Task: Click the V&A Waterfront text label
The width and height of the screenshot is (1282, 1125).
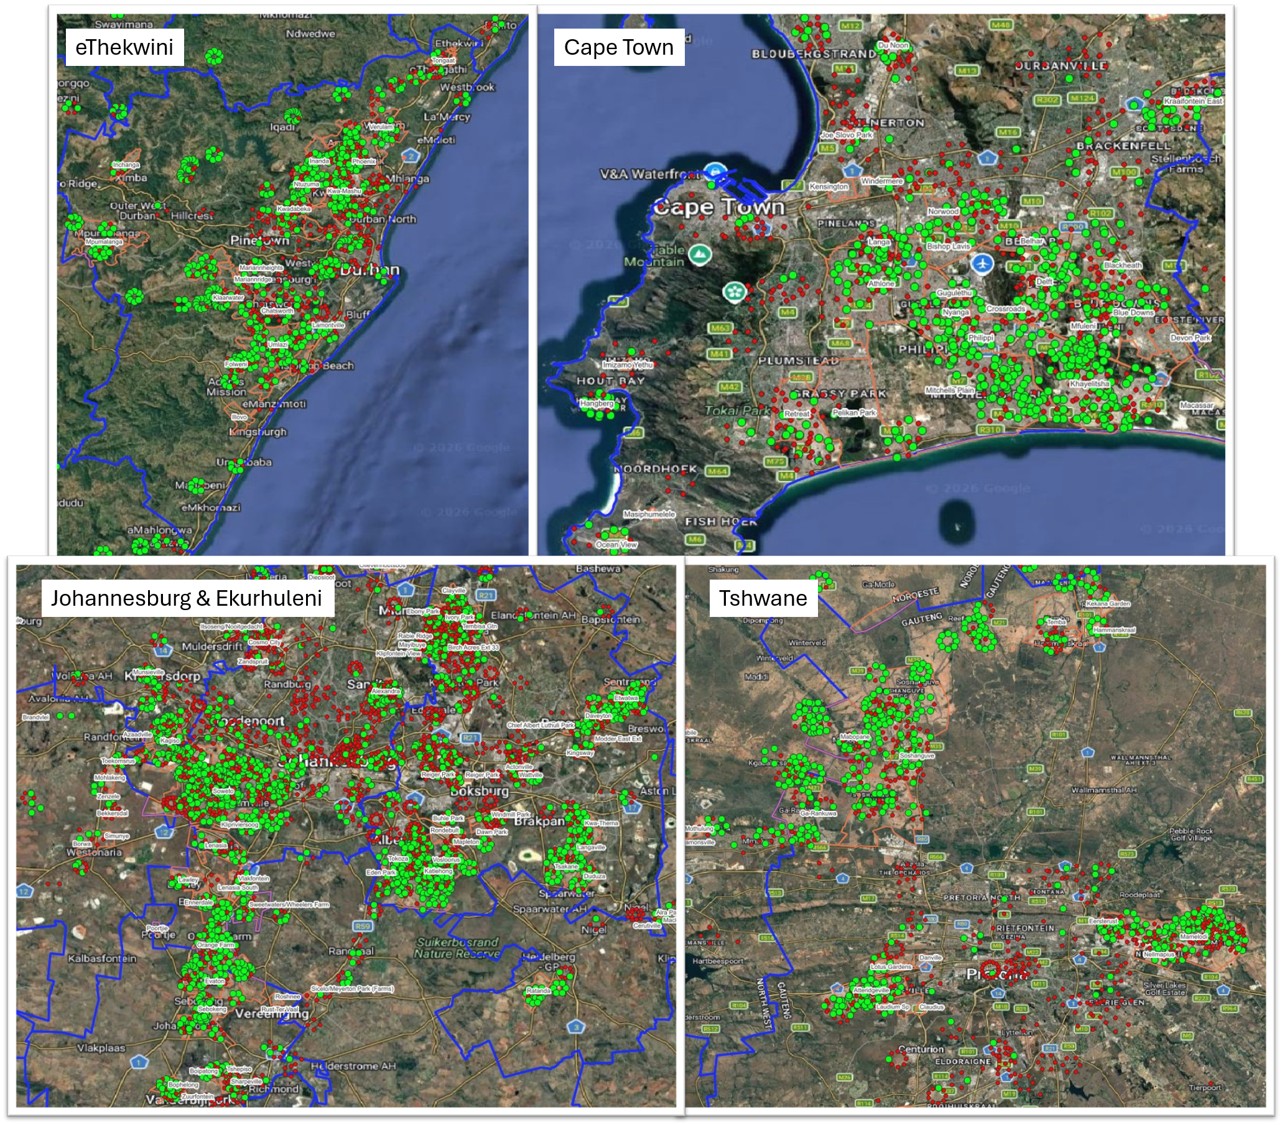Action: pyautogui.click(x=650, y=174)
